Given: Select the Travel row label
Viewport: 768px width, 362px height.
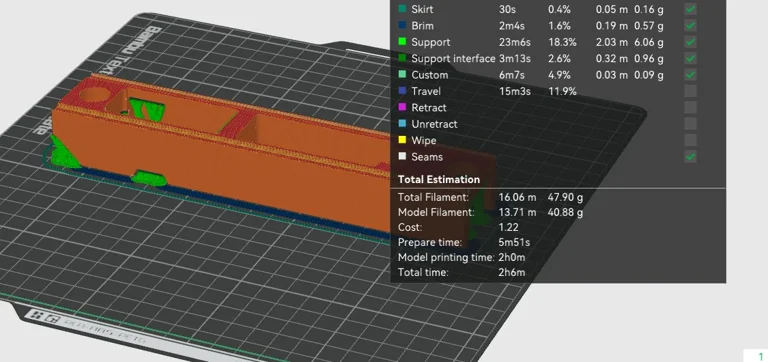Looking at the screenshot, I should 426,91.
